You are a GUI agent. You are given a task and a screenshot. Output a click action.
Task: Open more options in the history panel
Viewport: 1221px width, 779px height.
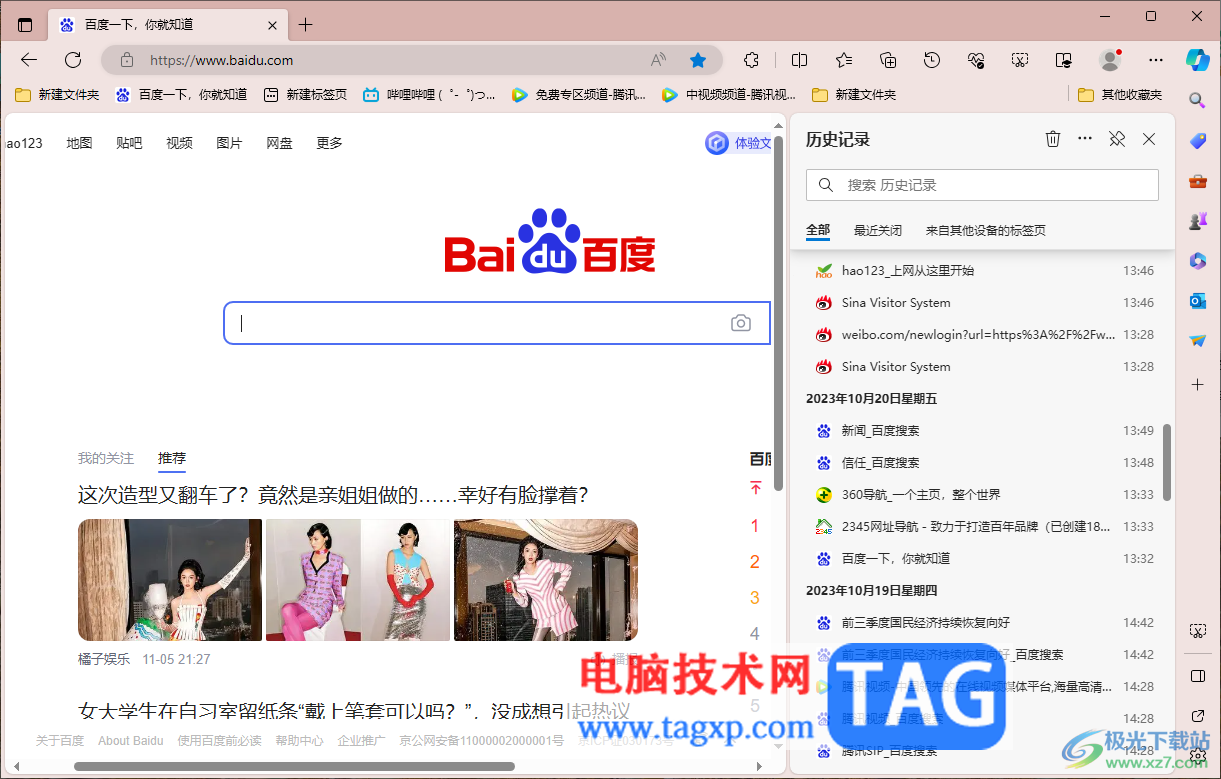pyautogui.click(x=1084, y=139)
